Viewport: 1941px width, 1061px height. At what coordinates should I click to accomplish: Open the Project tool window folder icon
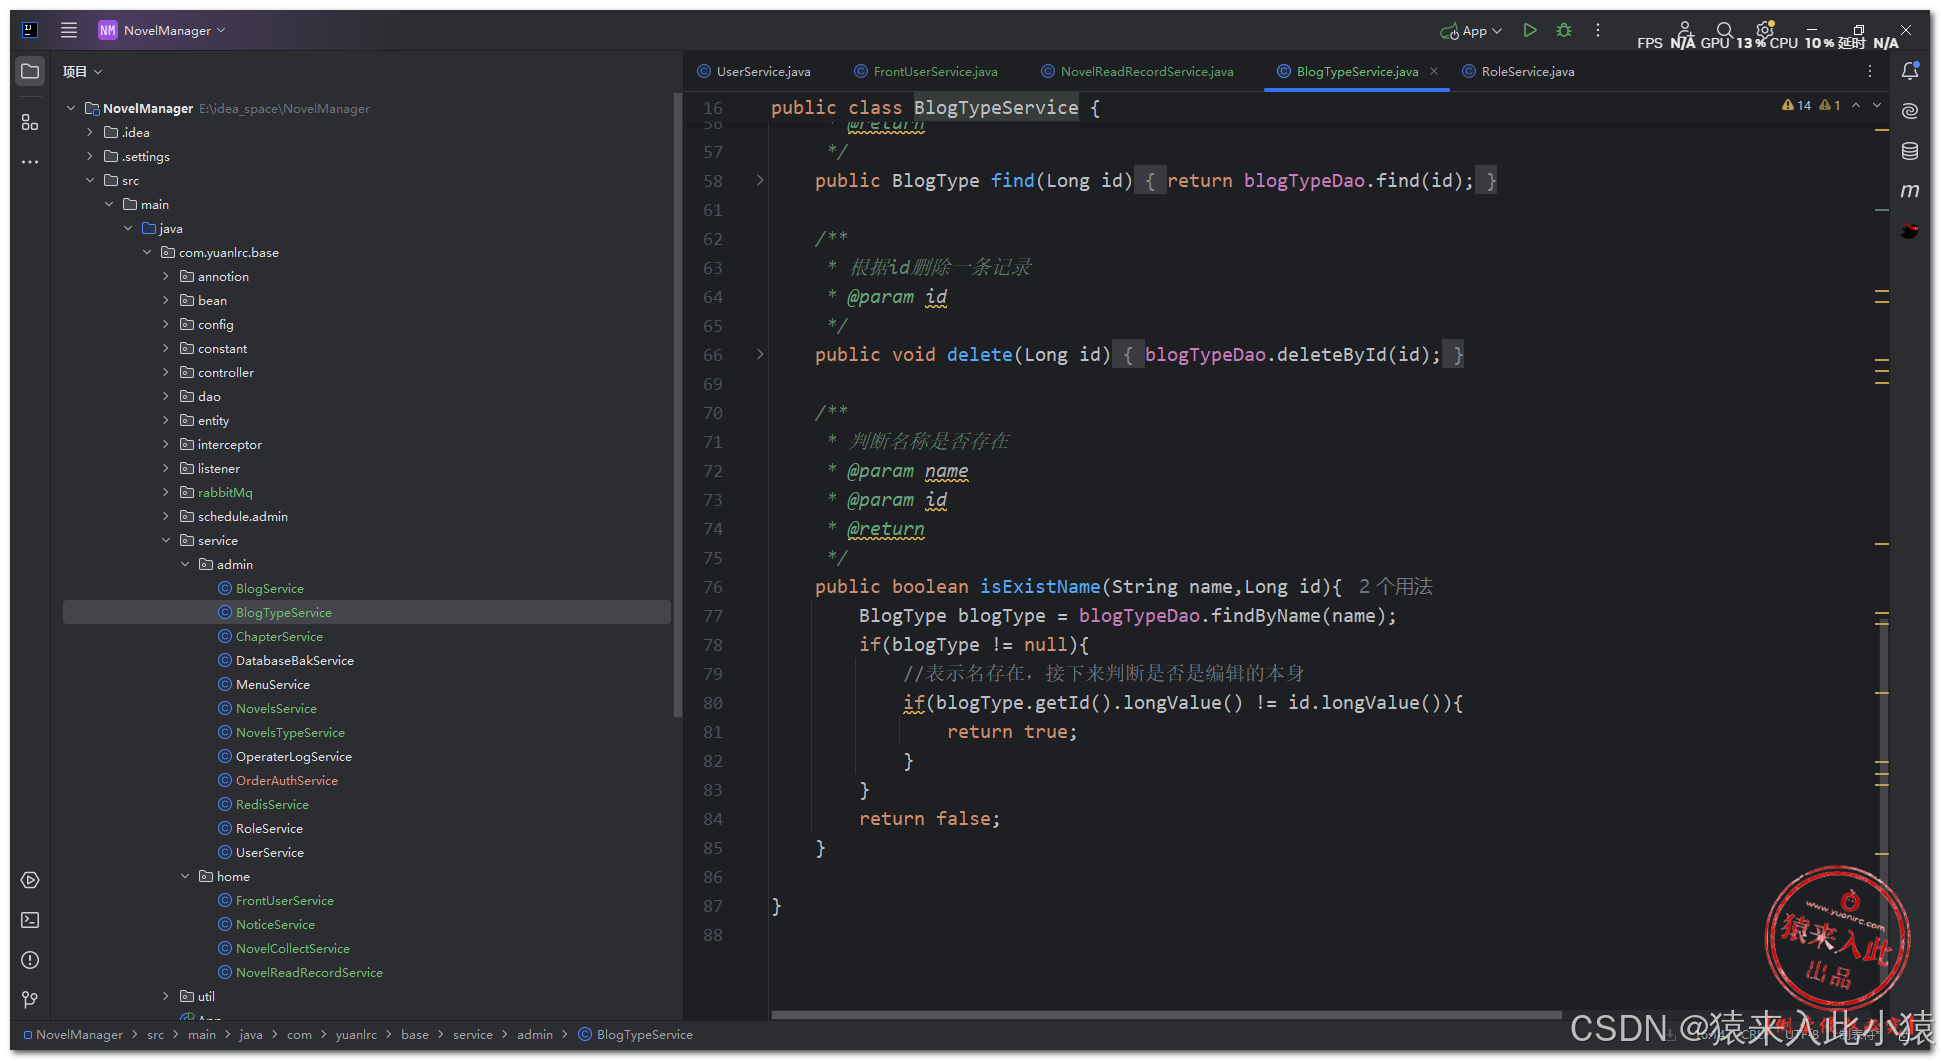click(x=30, y=71)
